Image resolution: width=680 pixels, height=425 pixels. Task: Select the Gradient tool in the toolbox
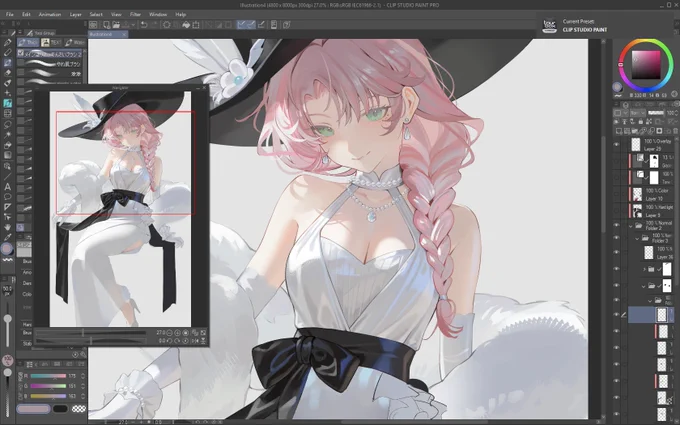7,155
